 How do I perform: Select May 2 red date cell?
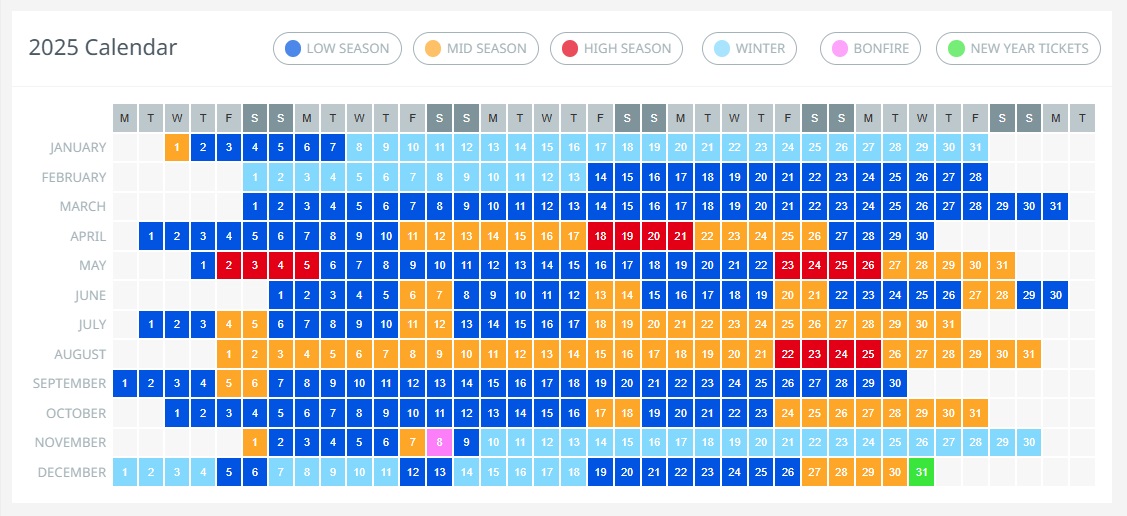click(x=229, y=266)
